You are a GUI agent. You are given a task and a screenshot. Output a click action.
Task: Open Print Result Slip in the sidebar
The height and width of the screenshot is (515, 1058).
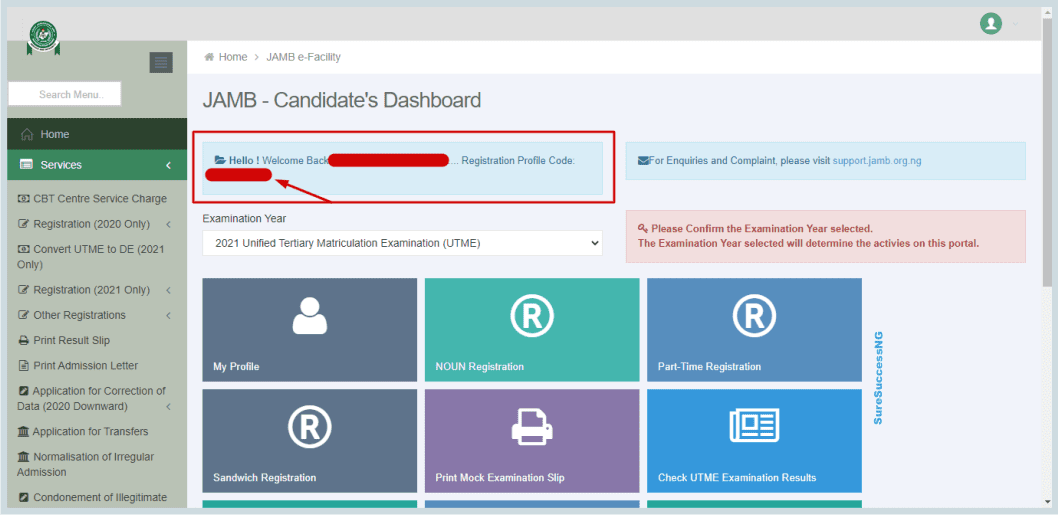tap(72, 340)
